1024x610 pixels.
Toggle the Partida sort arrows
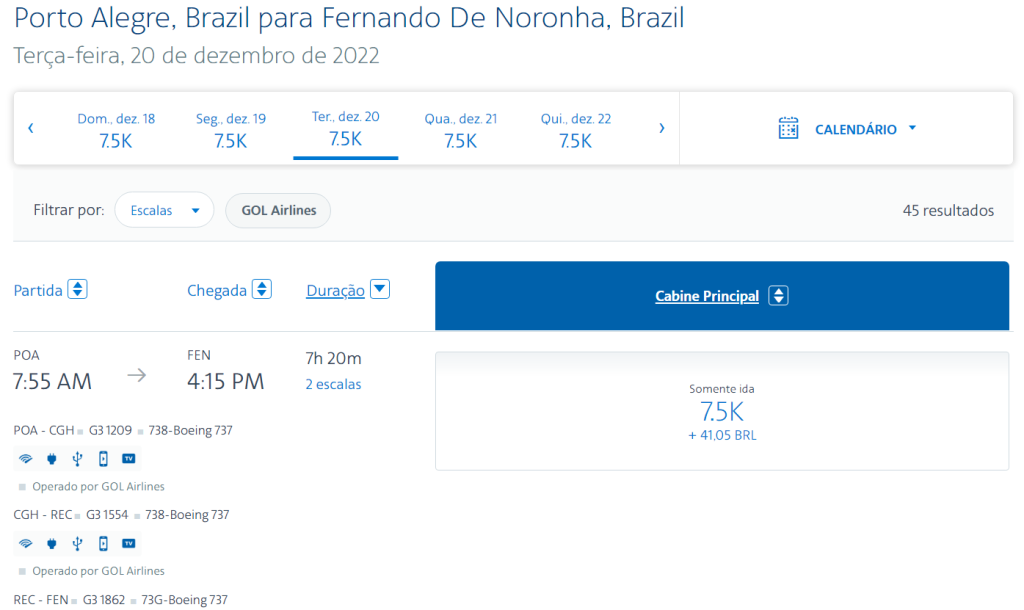coord(78,289)
